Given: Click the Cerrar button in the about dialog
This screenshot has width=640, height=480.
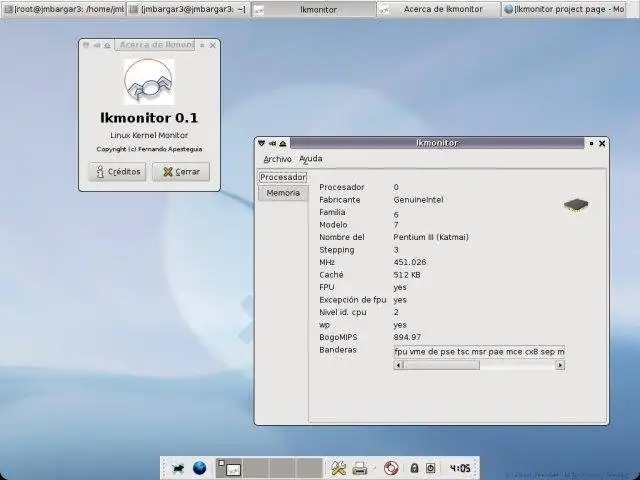Looking at the screenshot, I should pyautogui.click(x=181, y=172).
